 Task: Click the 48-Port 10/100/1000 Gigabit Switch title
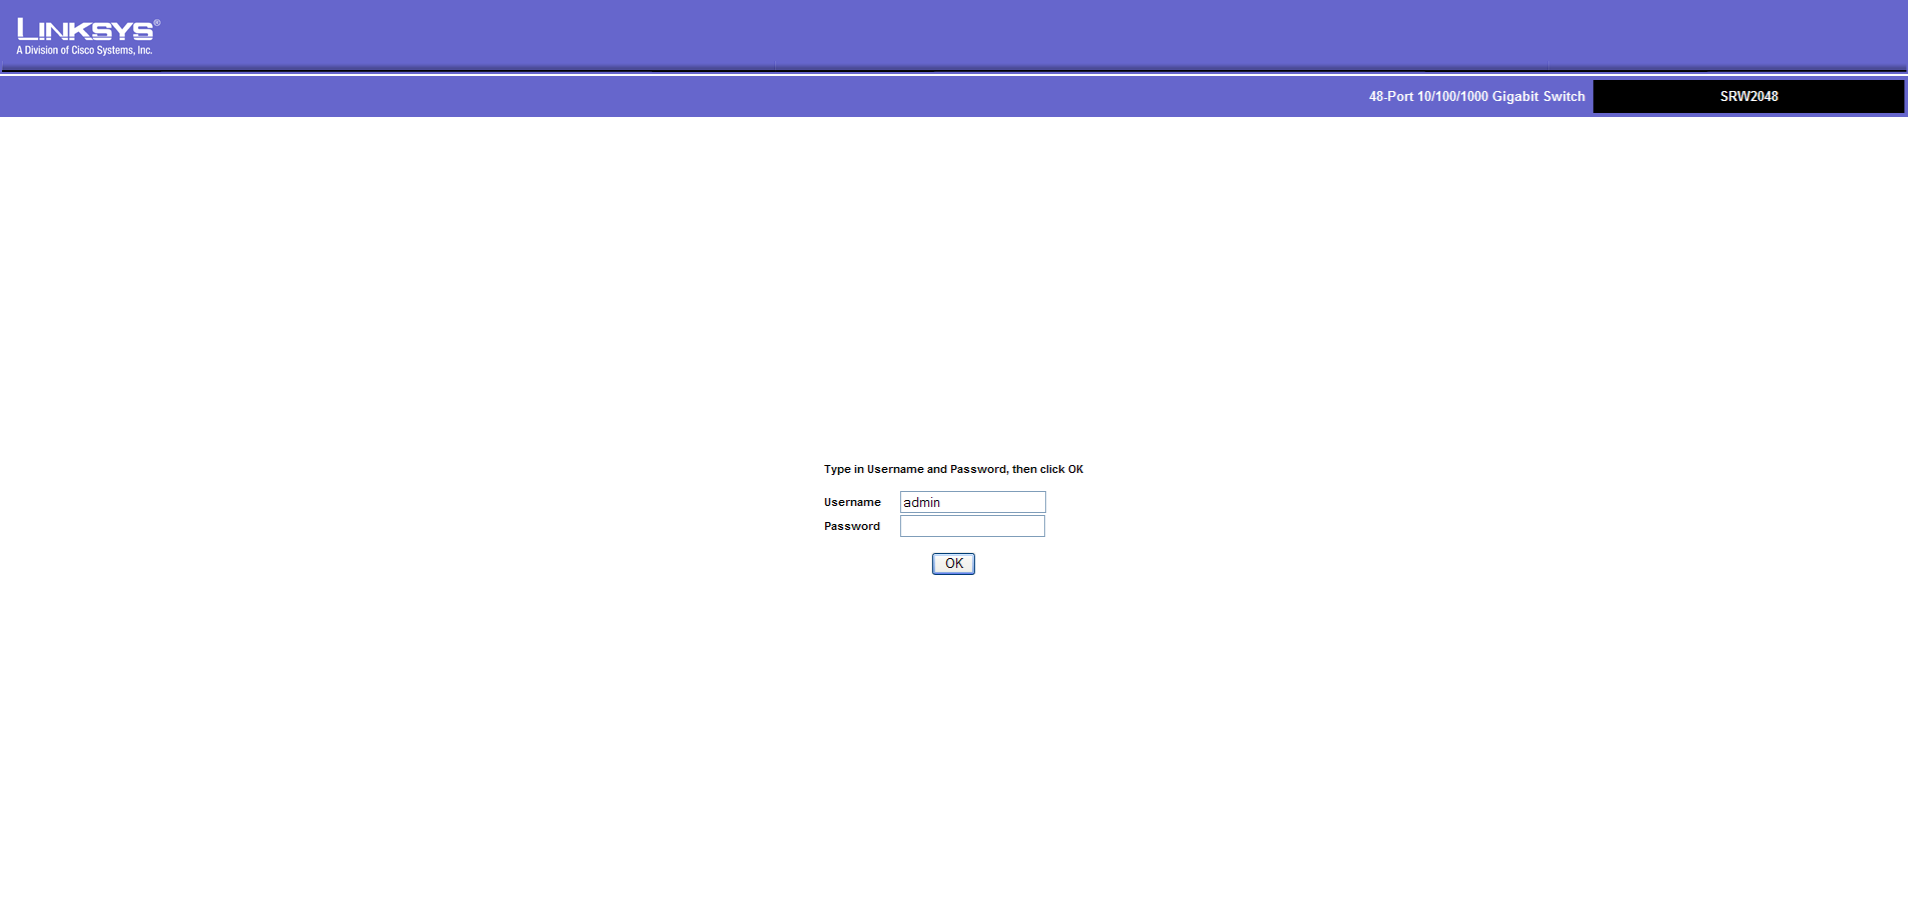pos(1476,97)
